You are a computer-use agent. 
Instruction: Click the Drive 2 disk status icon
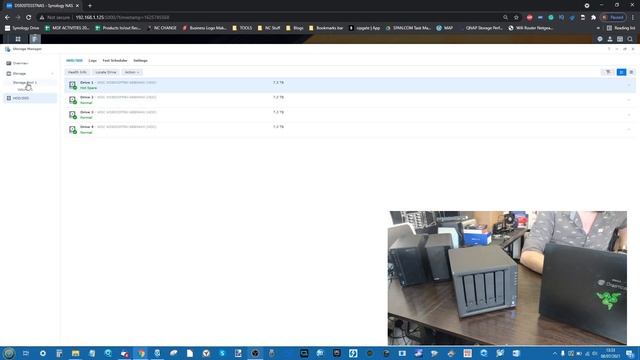[x=73, y=100]
